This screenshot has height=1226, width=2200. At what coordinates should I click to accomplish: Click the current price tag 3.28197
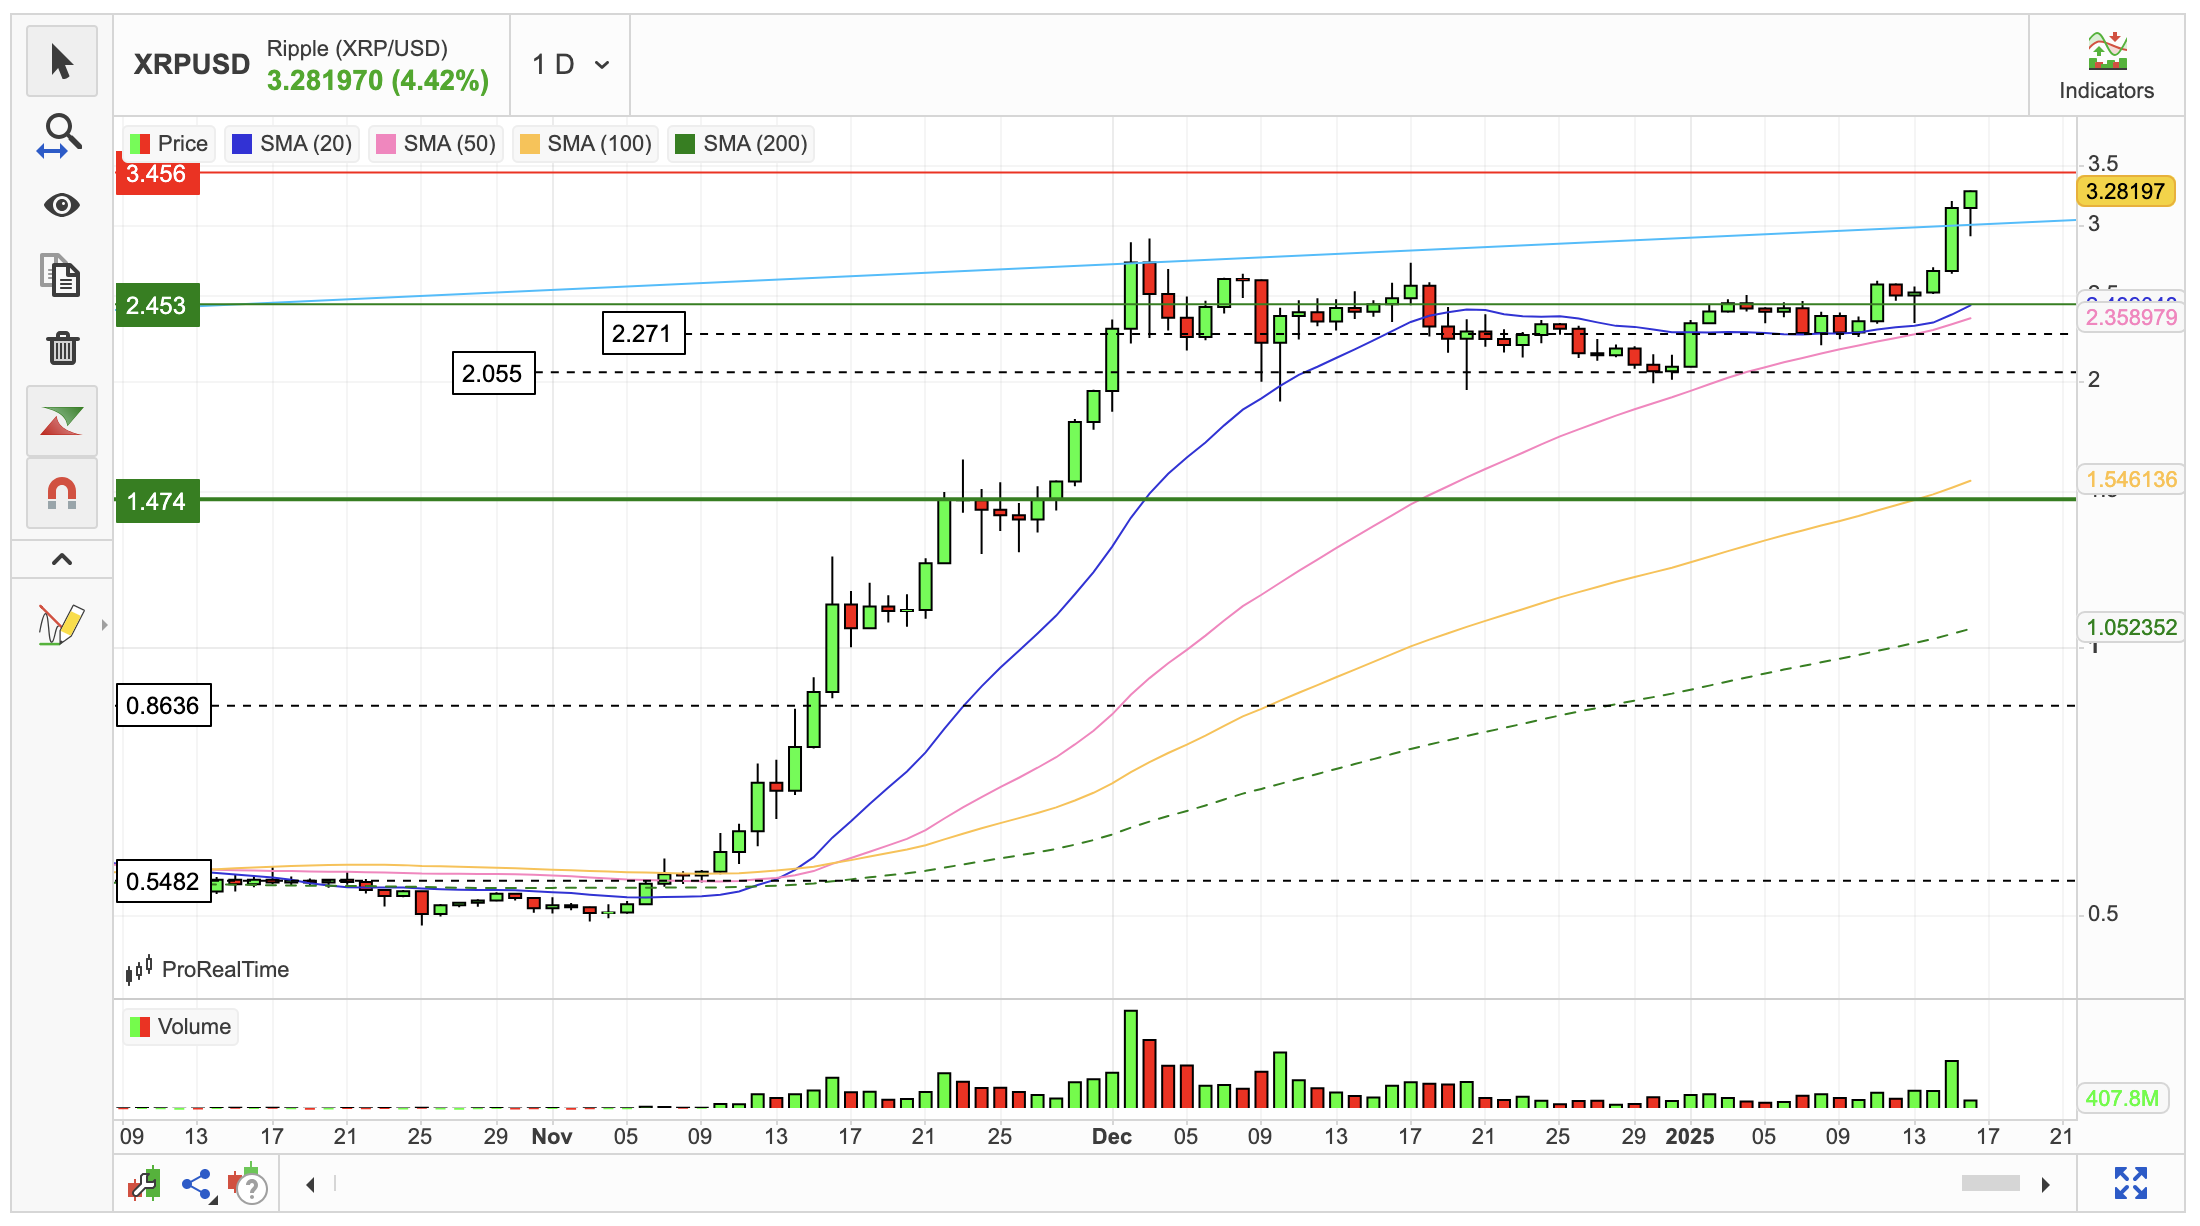(x=2125, y=191)
